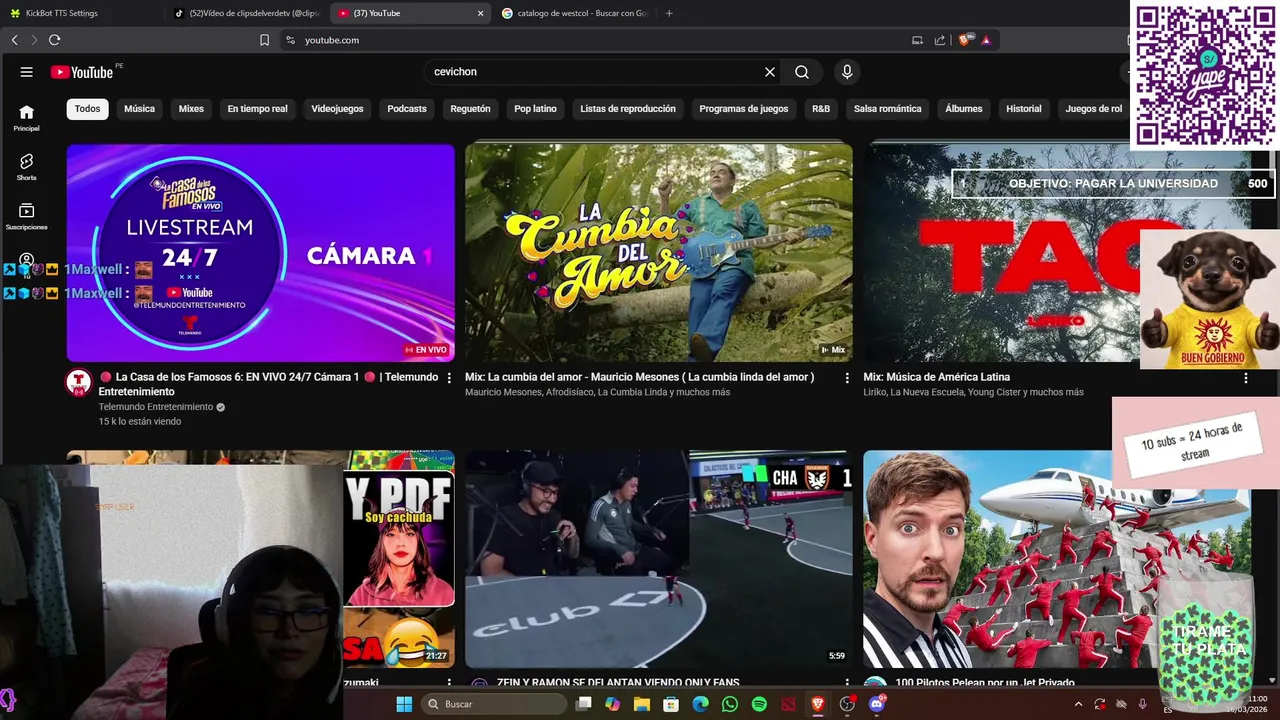1280x720 pixels.
Task: Go to the YouTube logo home link
Action: click(x=82, y=72)
